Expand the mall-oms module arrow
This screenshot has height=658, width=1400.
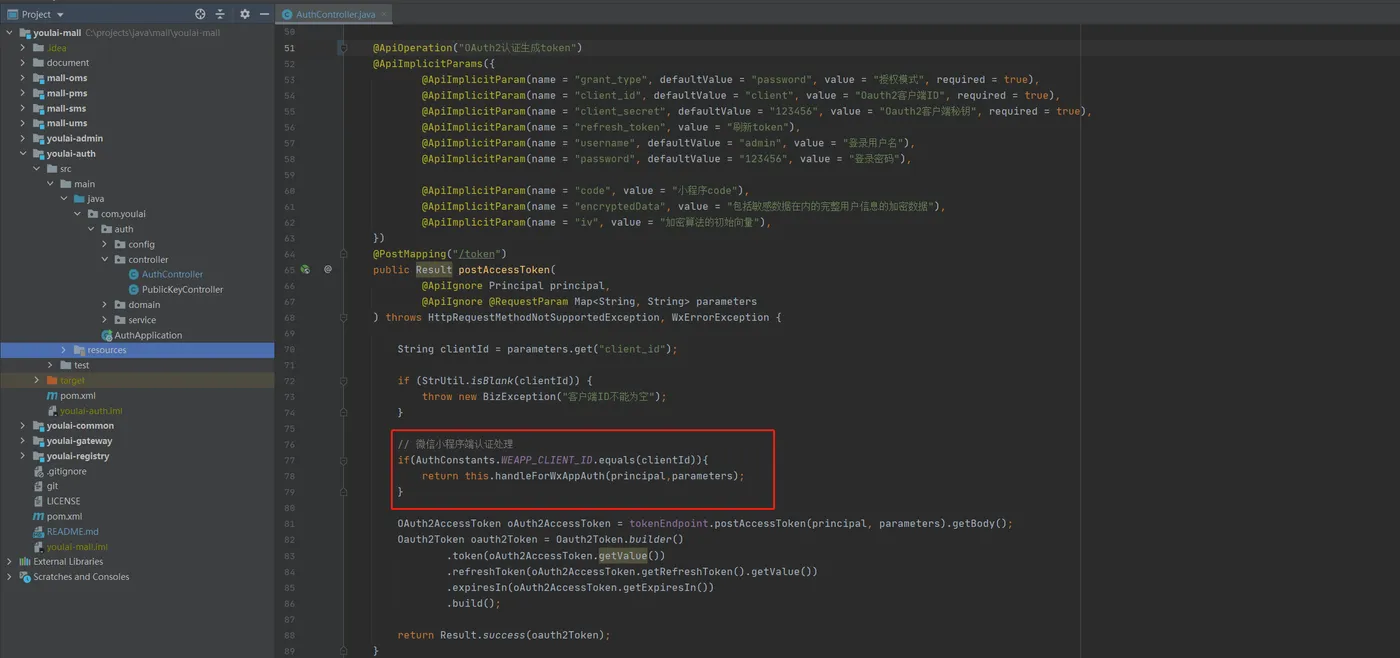(x=23, y=78)
